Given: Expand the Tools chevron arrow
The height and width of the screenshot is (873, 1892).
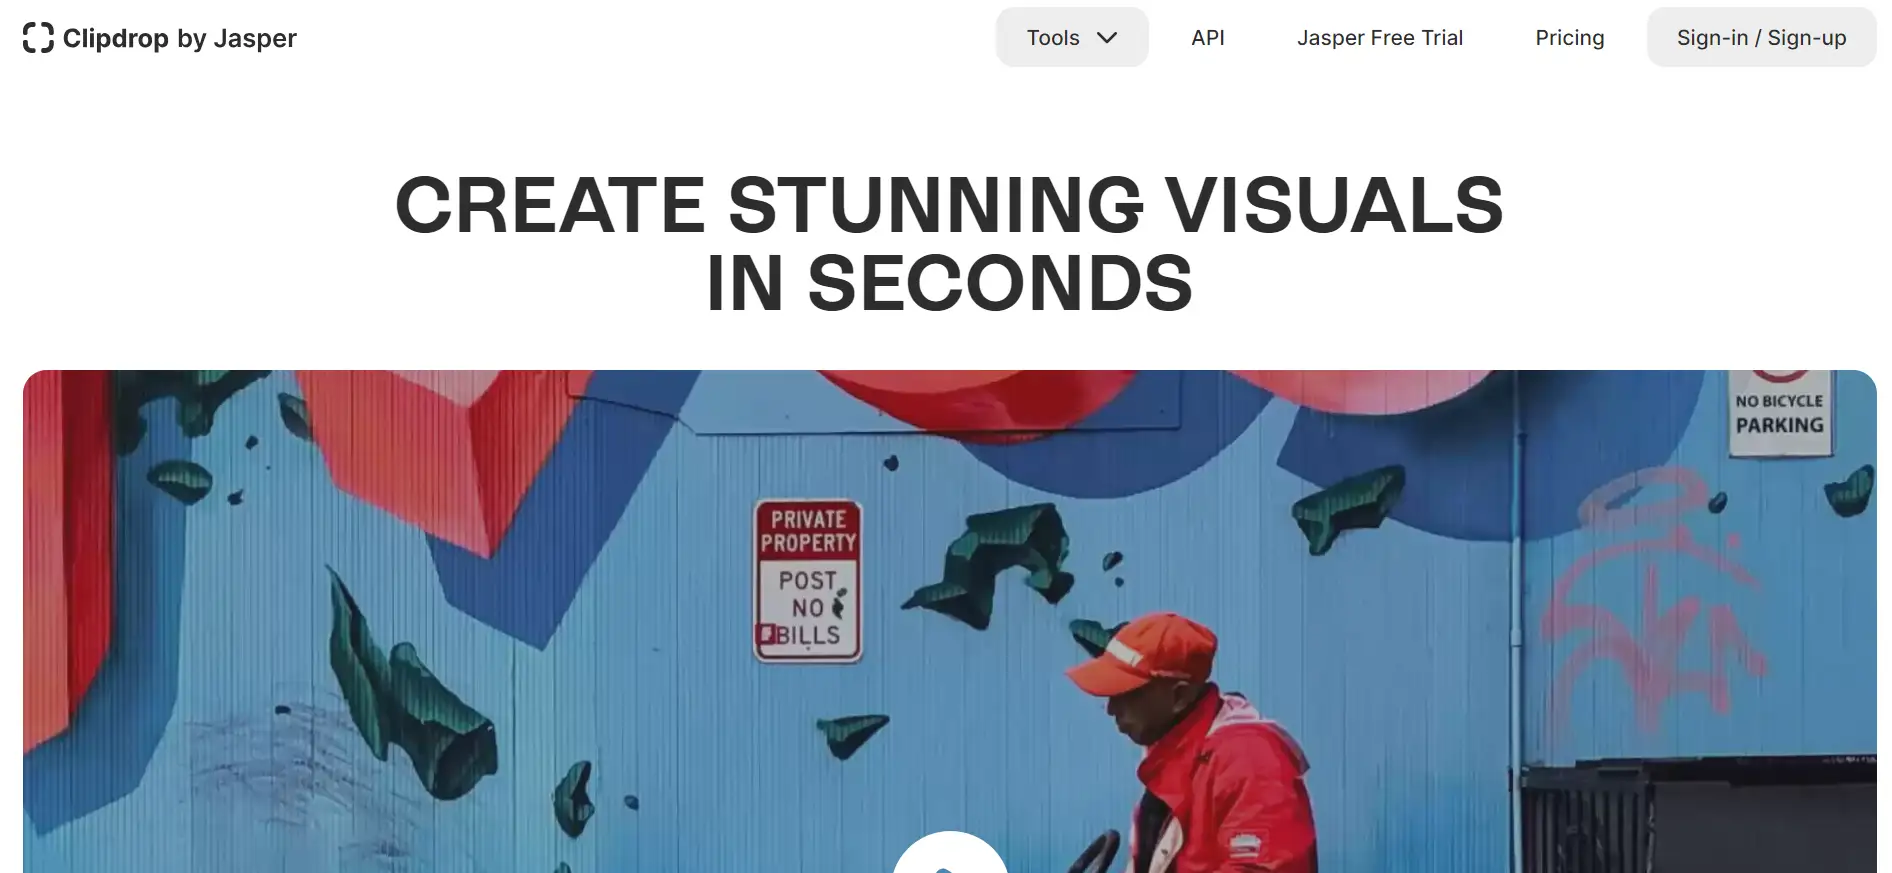Looking at the screenshot, I should pyautogui.click(x=1106, y=38).
